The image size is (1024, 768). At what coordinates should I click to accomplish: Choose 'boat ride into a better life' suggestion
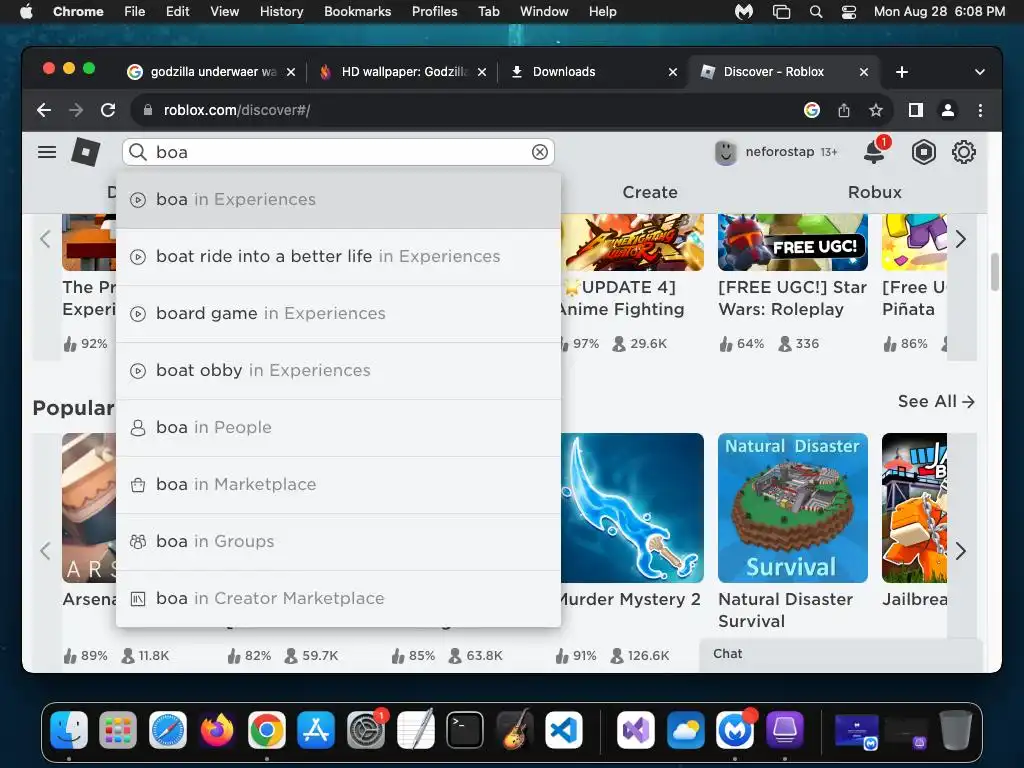click(x=338, y=257)
